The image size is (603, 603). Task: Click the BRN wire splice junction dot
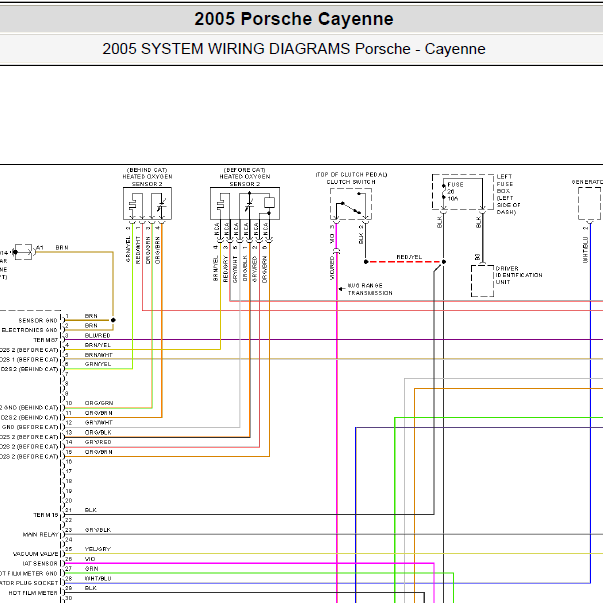click(113, 320)
